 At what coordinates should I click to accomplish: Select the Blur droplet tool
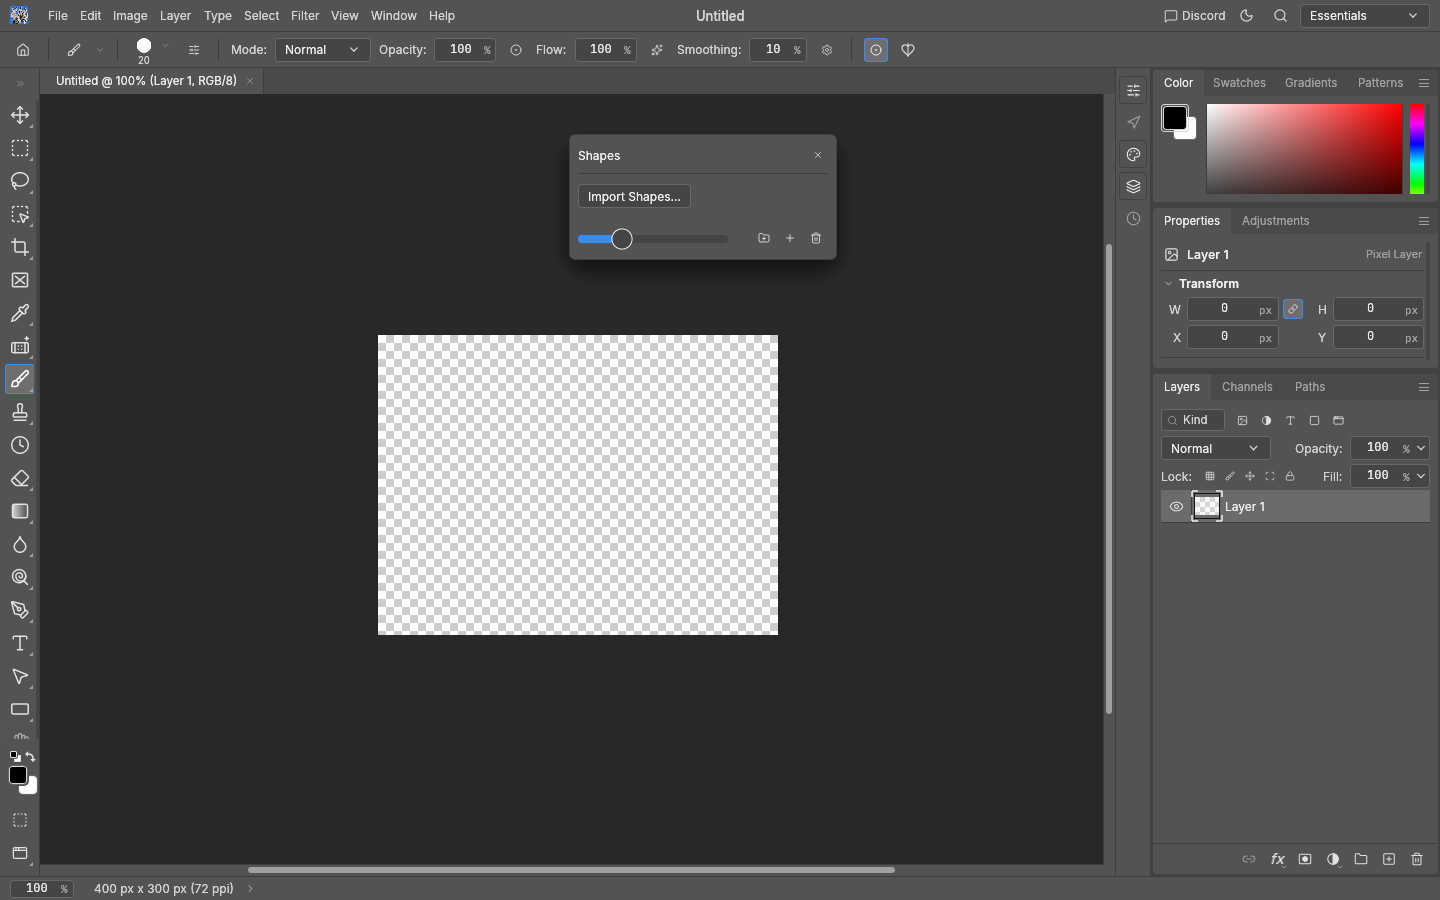(x=20, y=544)
